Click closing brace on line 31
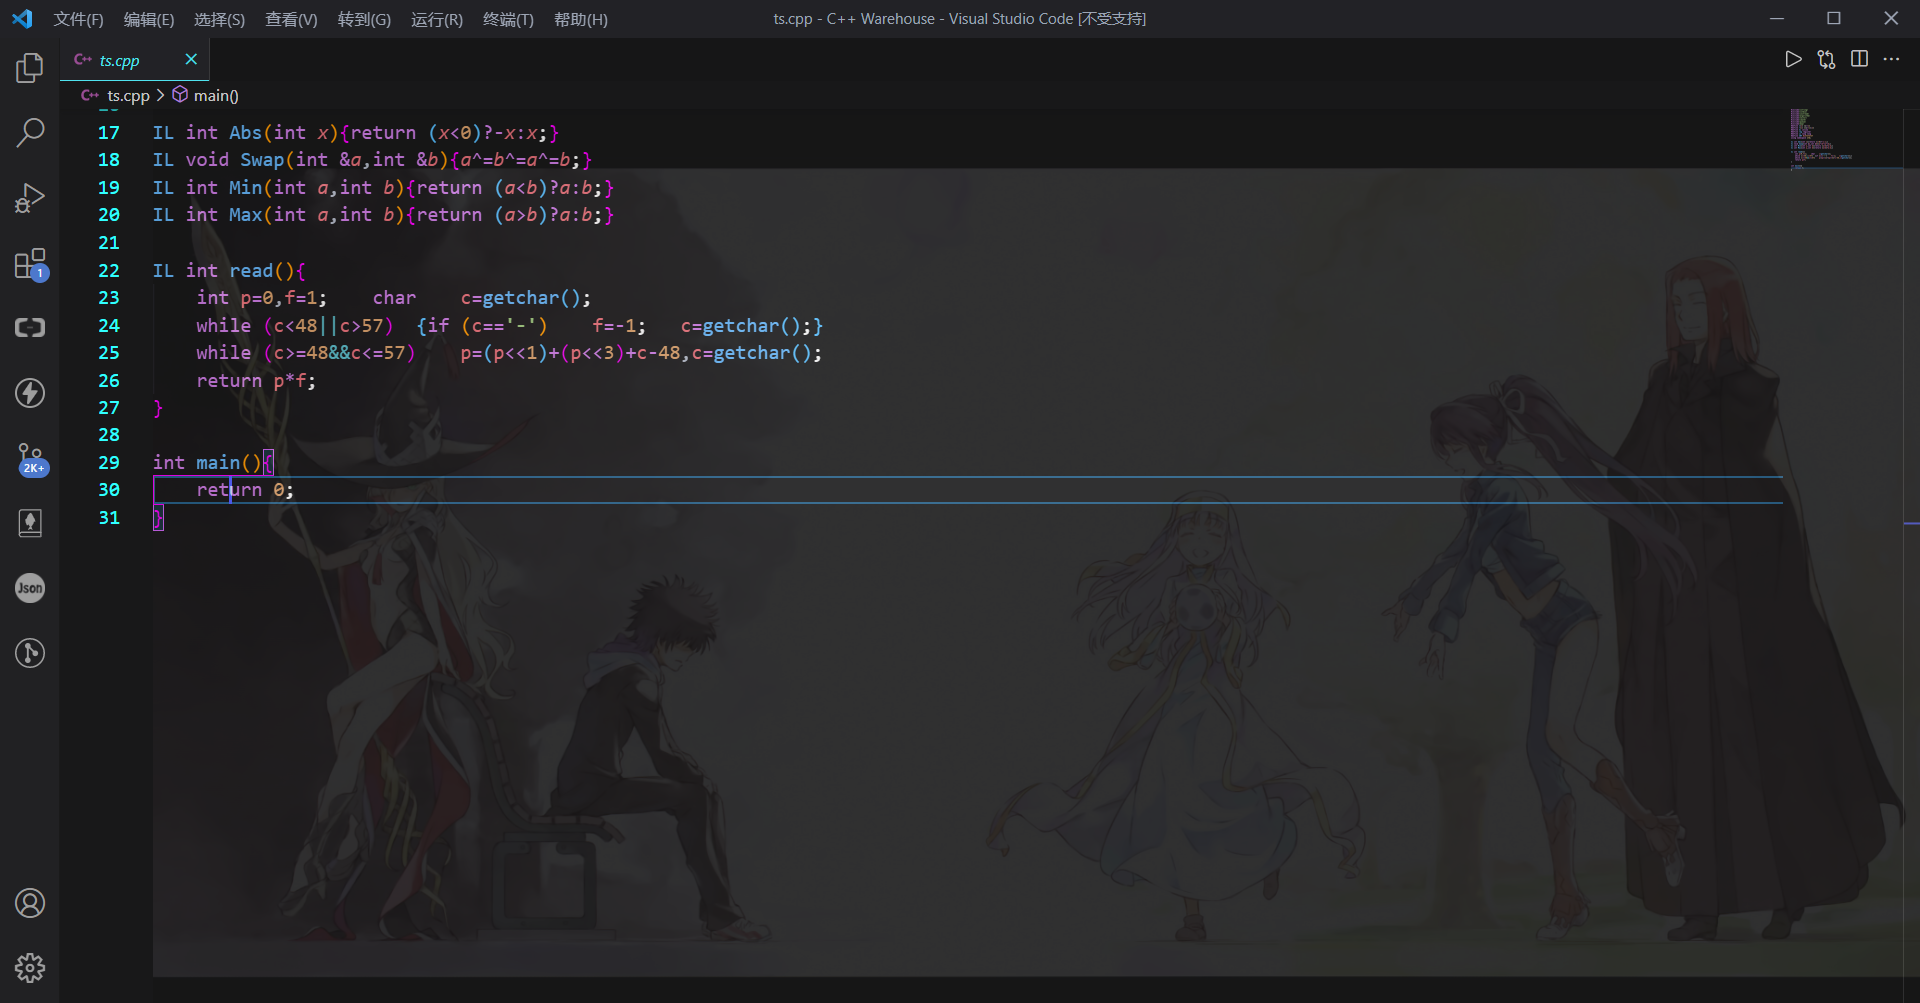Screen dimensions: 1920x1003 pyautogui.click(x=158, y=518)
